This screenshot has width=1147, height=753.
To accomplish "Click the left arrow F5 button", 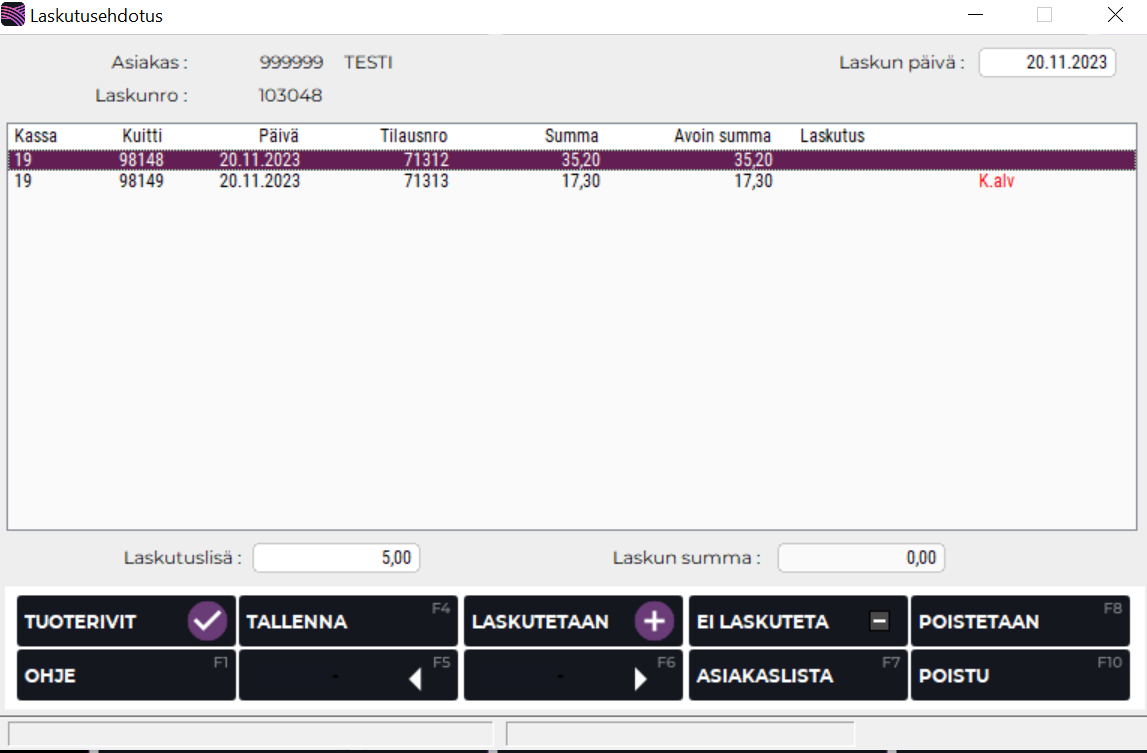I will click(348, 676).
